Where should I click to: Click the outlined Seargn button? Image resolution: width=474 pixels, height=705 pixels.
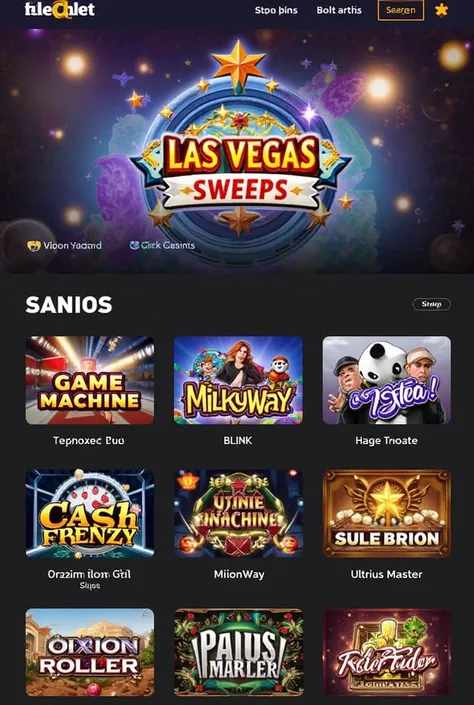401,10
